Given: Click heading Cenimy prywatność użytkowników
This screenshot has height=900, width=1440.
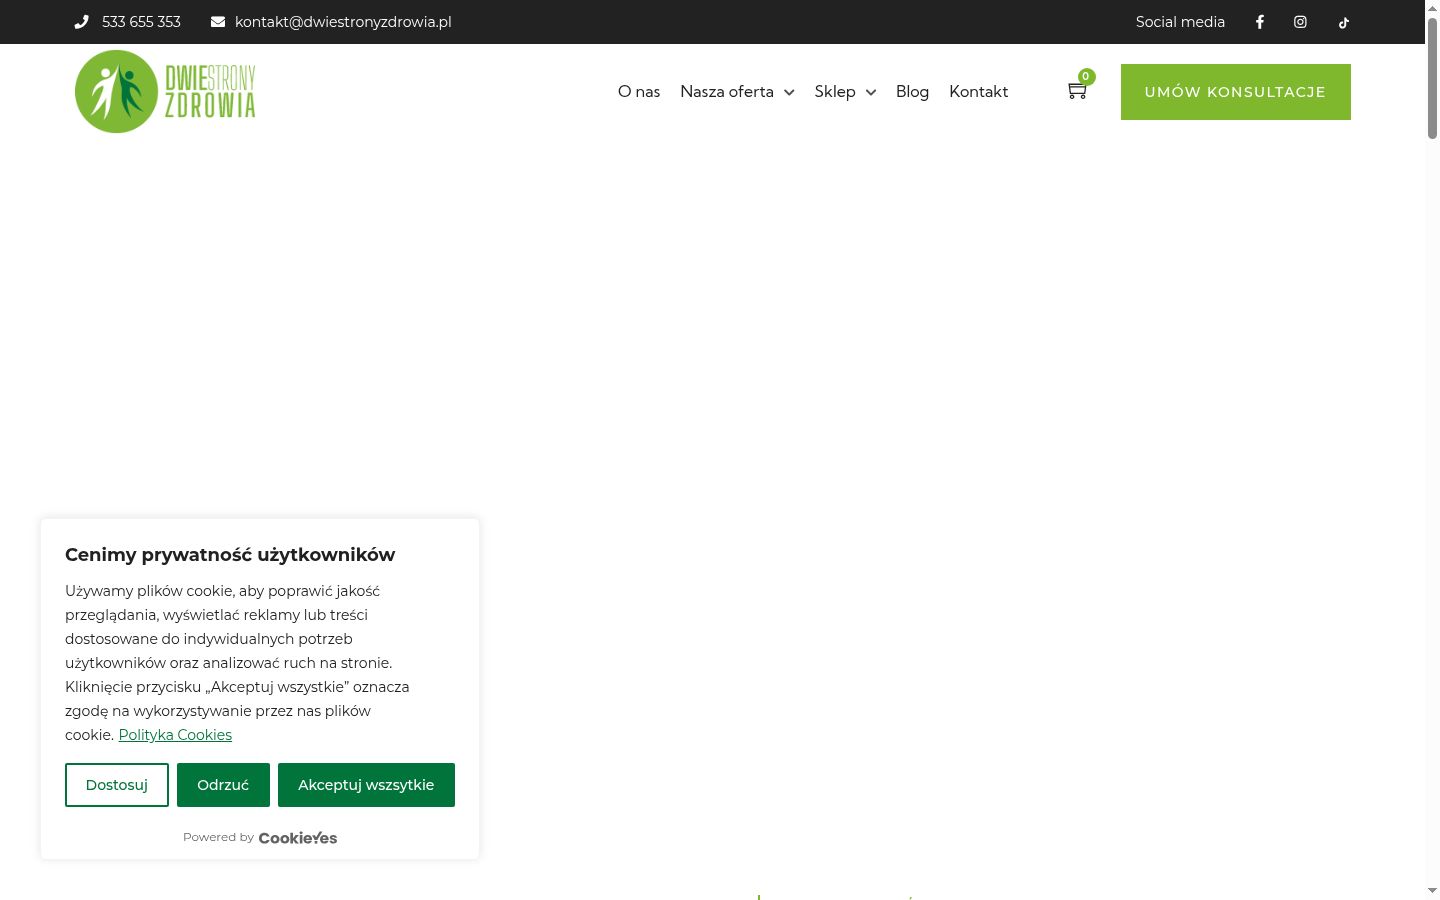Looking at the screenshot, I should click(x=230, y=555).
